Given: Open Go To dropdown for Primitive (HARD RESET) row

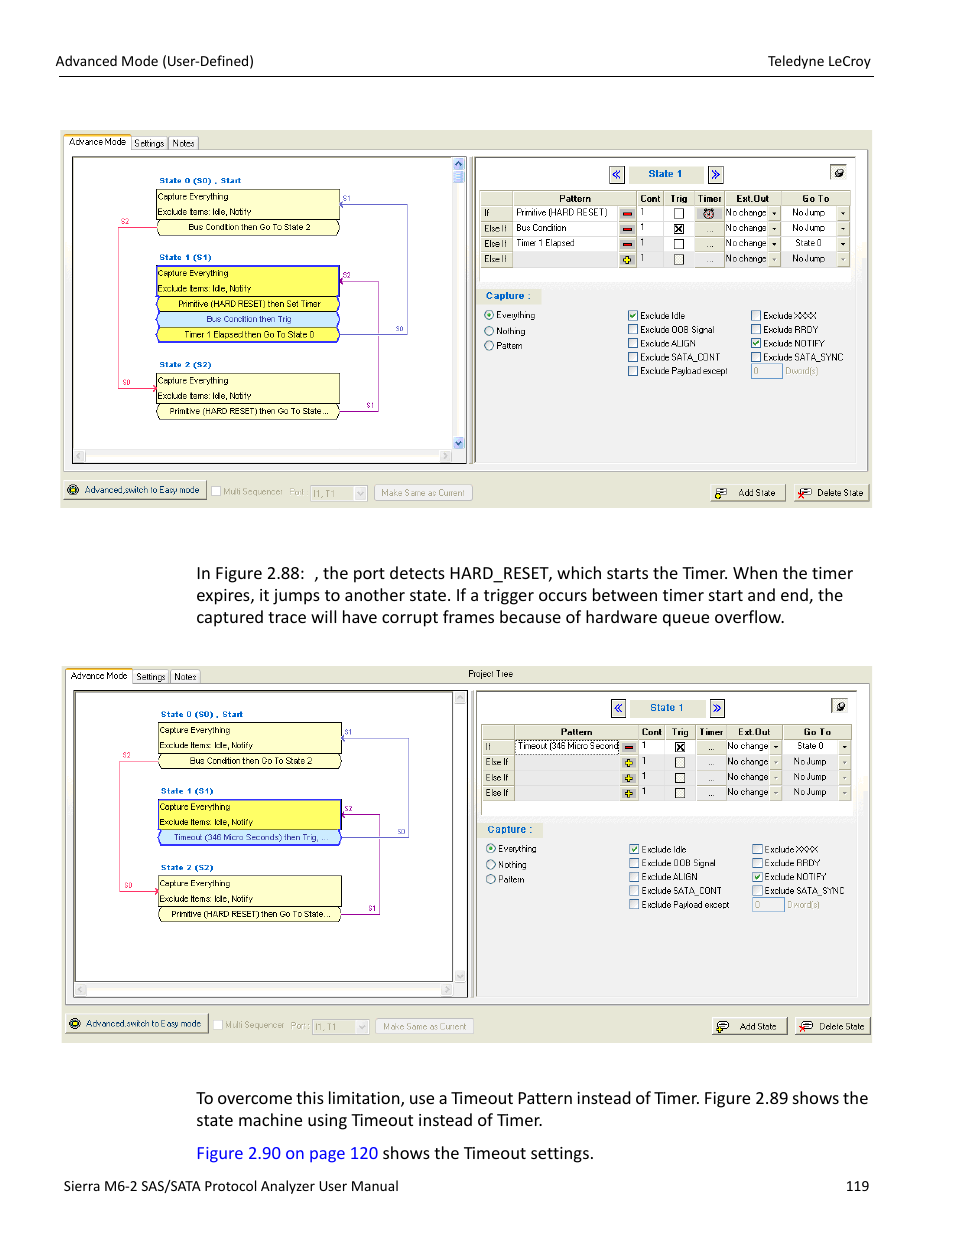Looking at the screenshot, I should [x=843, y=213].
